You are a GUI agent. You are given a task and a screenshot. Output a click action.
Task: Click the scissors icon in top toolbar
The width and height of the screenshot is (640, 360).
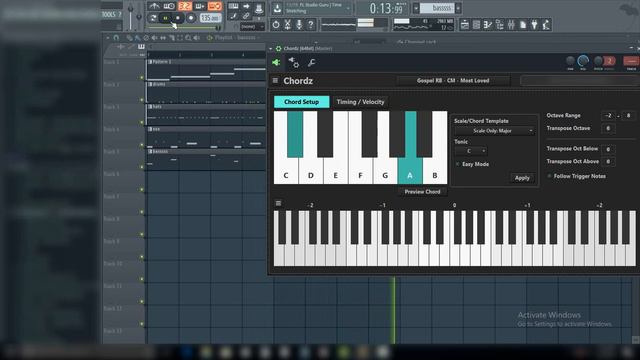coord(287,25)
